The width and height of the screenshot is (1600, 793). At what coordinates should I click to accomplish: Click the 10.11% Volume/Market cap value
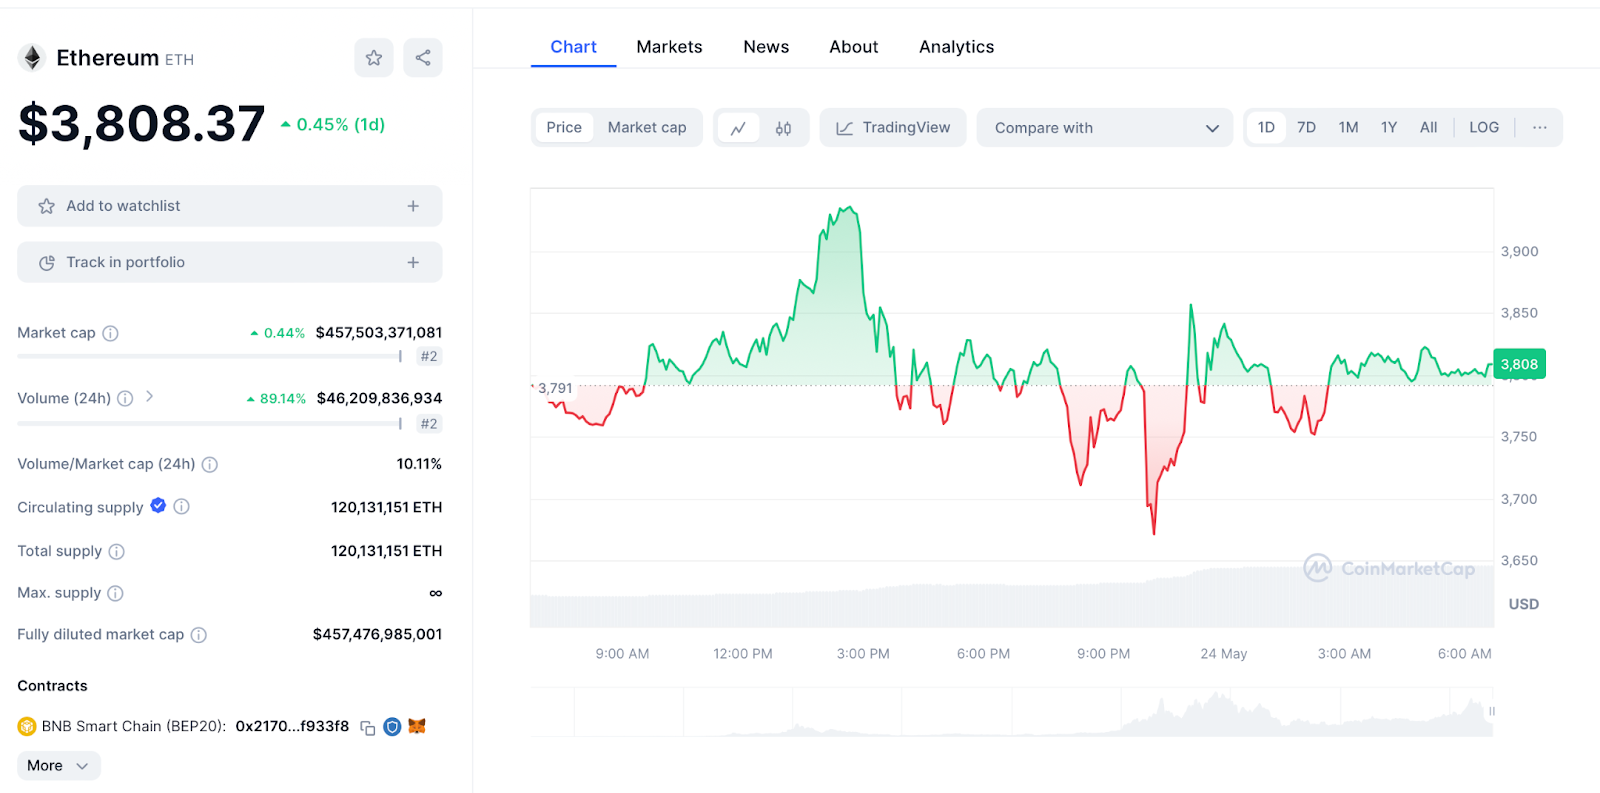419,464
